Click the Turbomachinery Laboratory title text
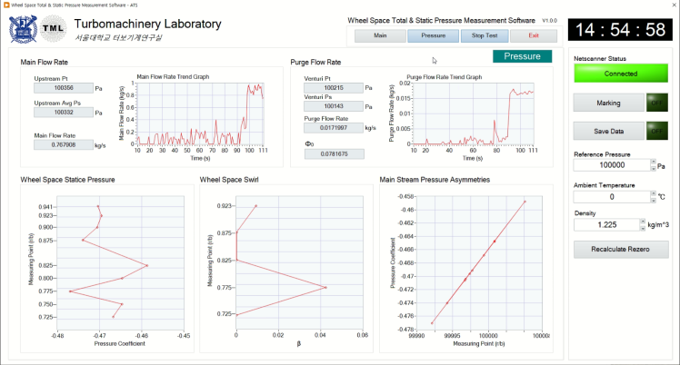Viewport: 680px width, 365px height. [147, 24]
